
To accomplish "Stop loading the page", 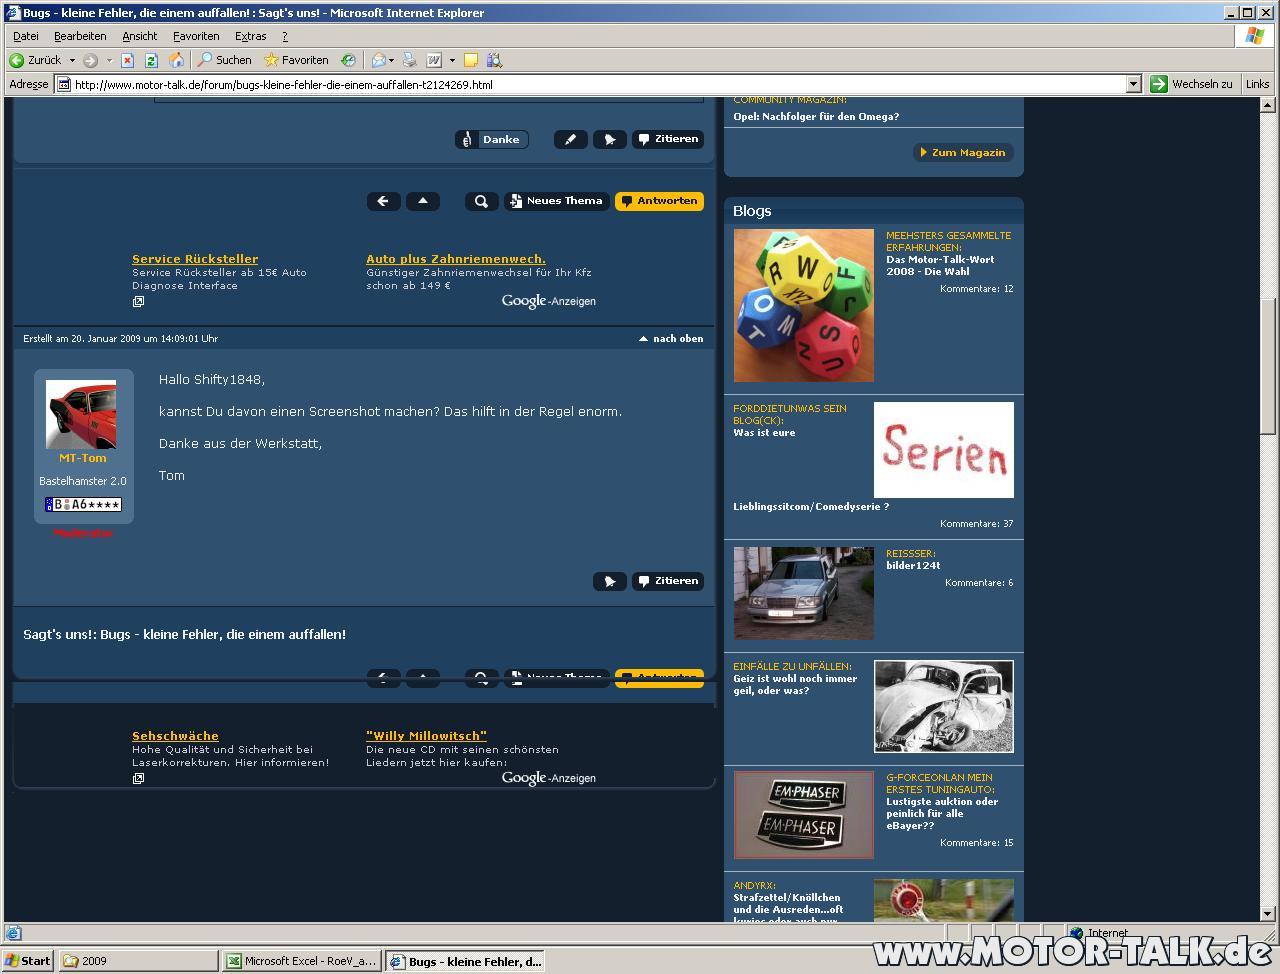I will pyautogui.click(x=128, y=60).
